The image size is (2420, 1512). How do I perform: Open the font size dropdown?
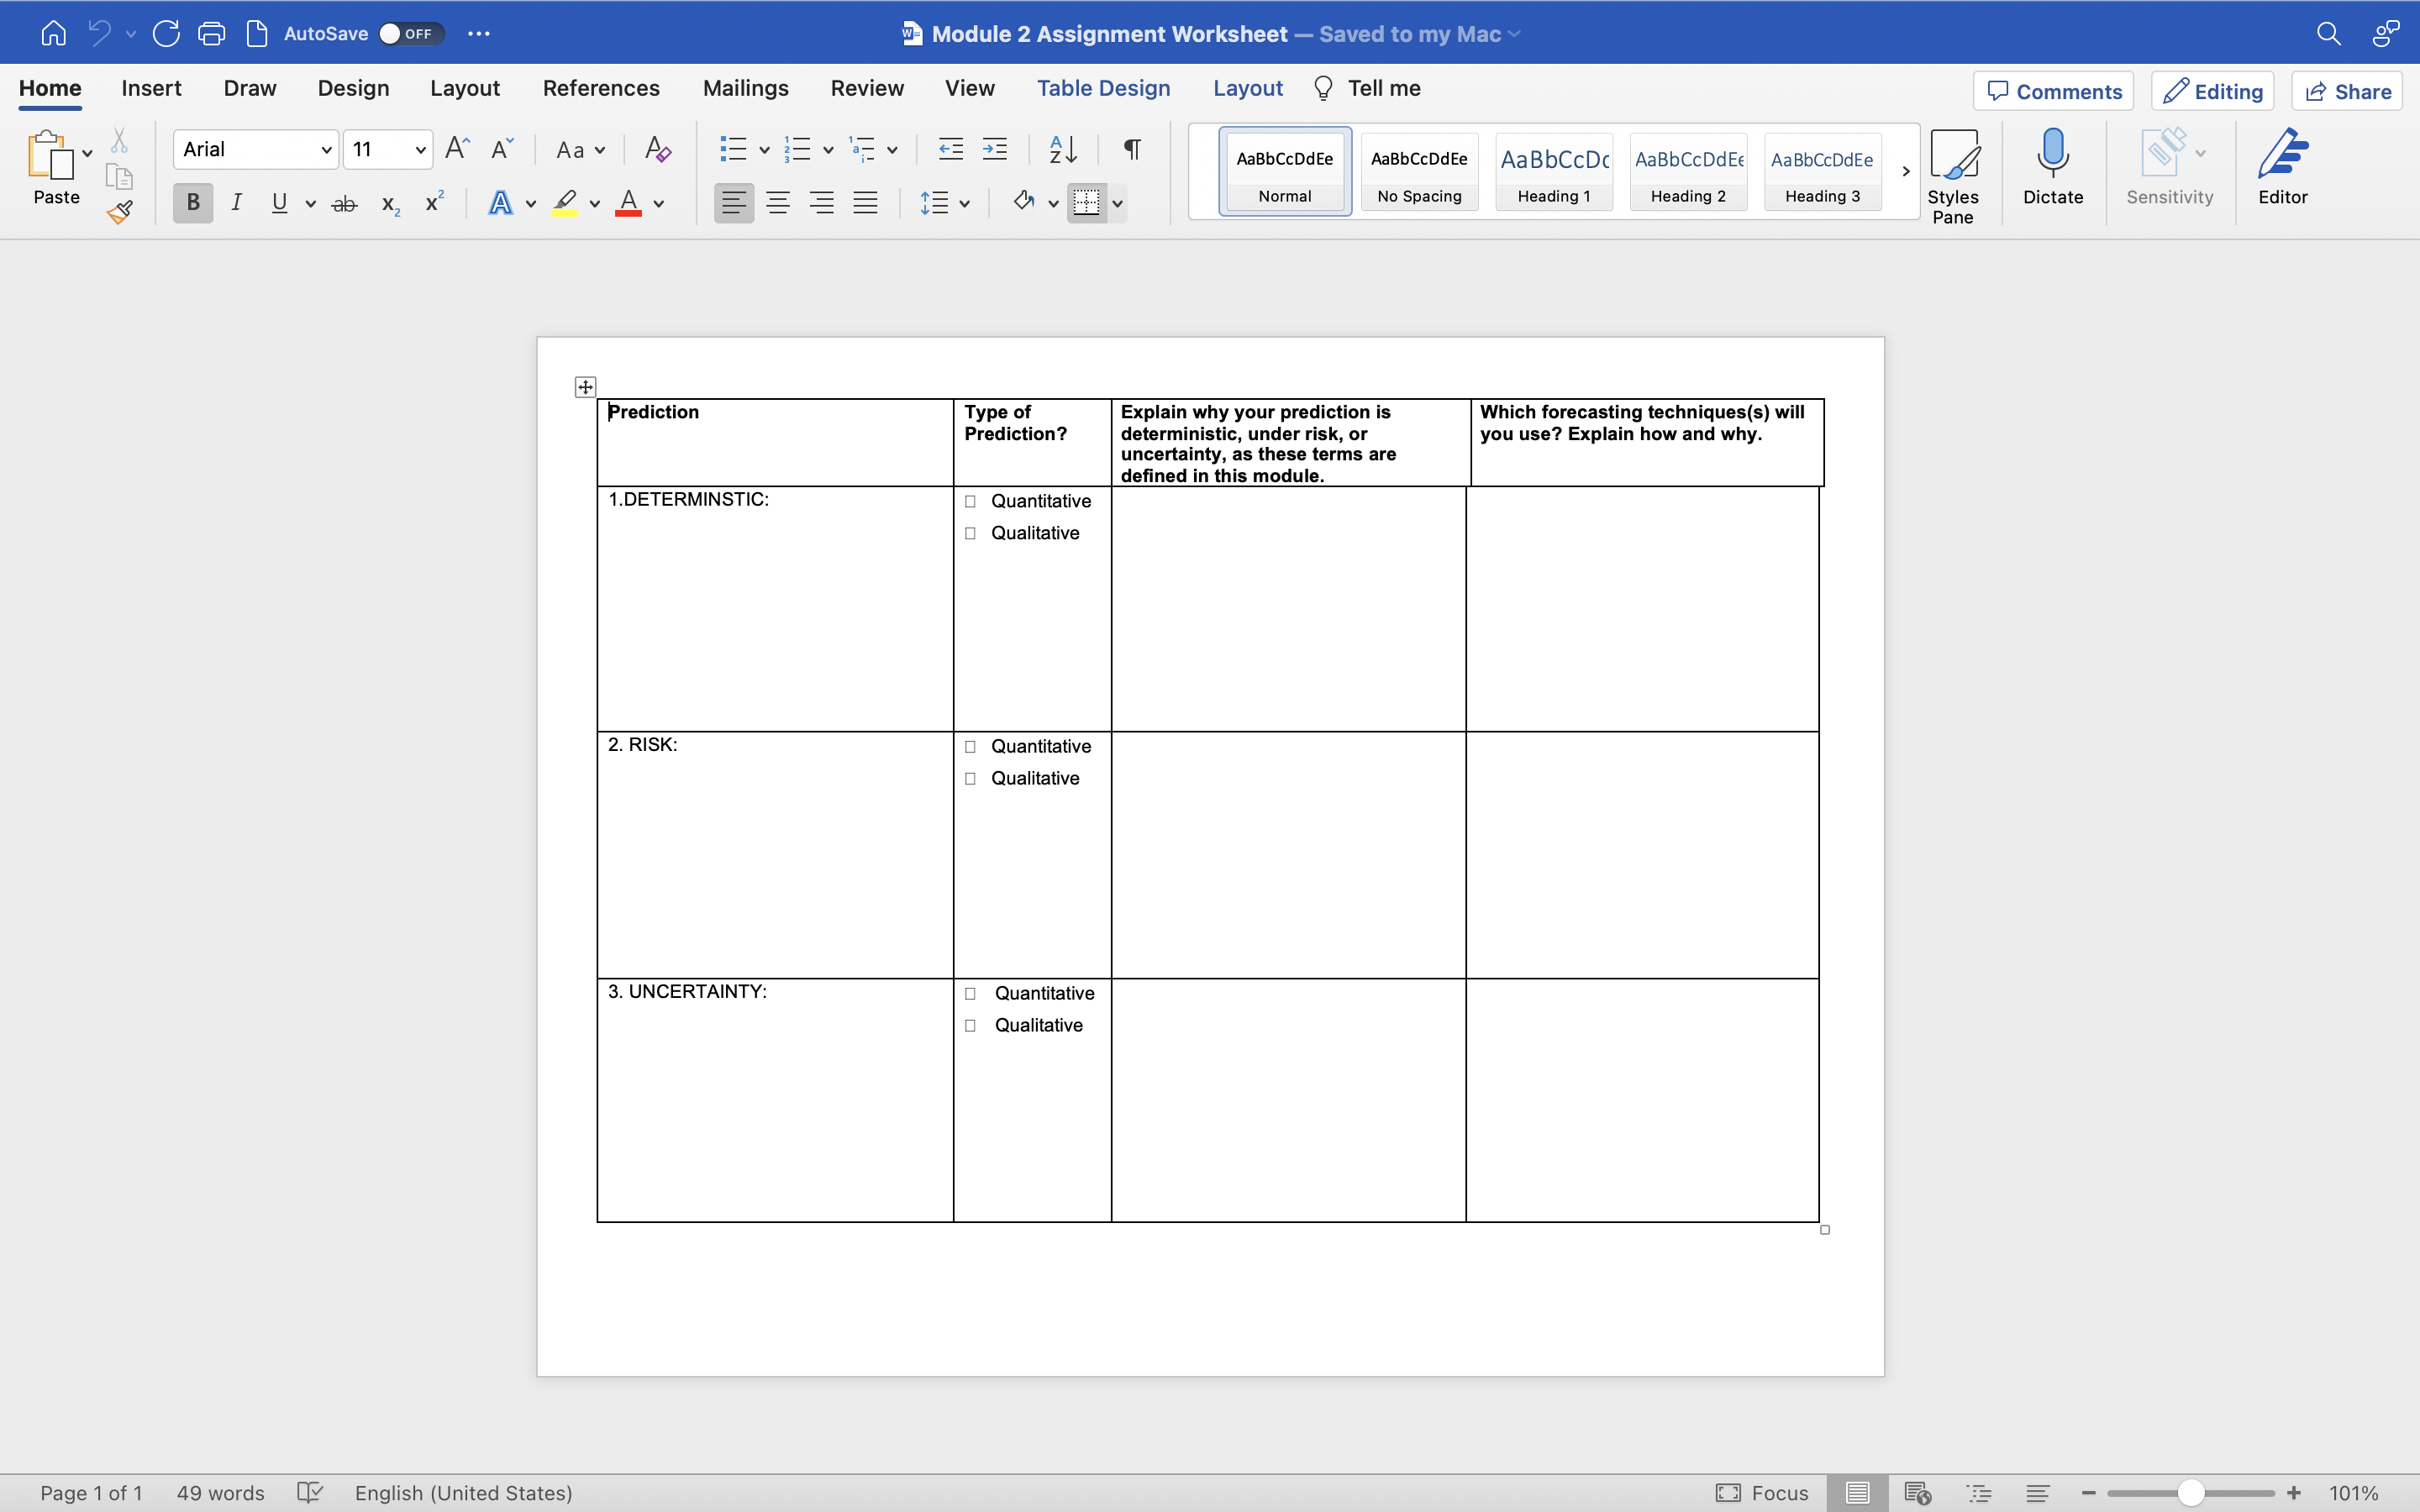coord(420,150)
